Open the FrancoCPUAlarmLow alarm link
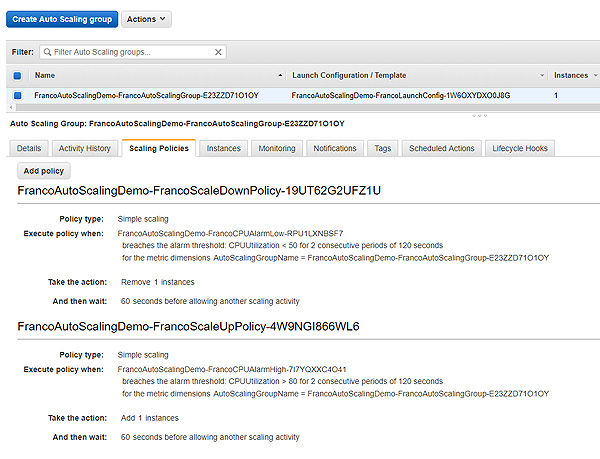 pos(230,233)
